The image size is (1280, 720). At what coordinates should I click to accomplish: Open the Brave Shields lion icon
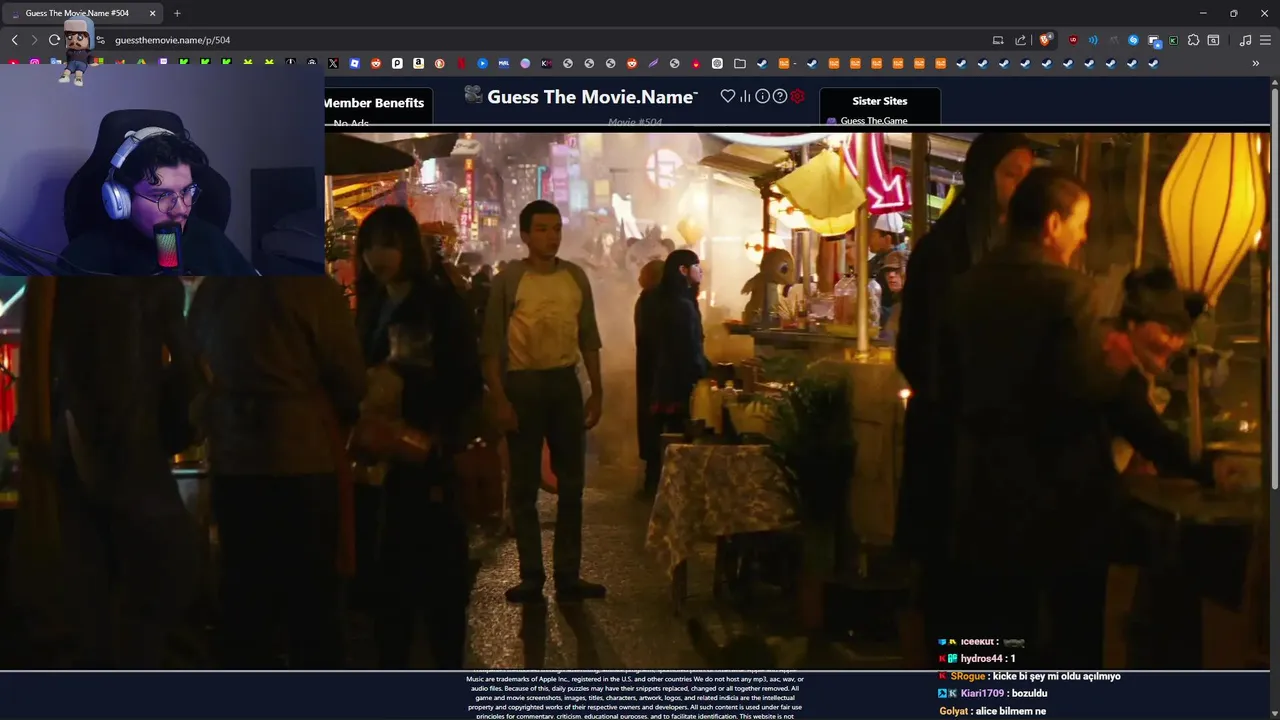pos(1046,40)
